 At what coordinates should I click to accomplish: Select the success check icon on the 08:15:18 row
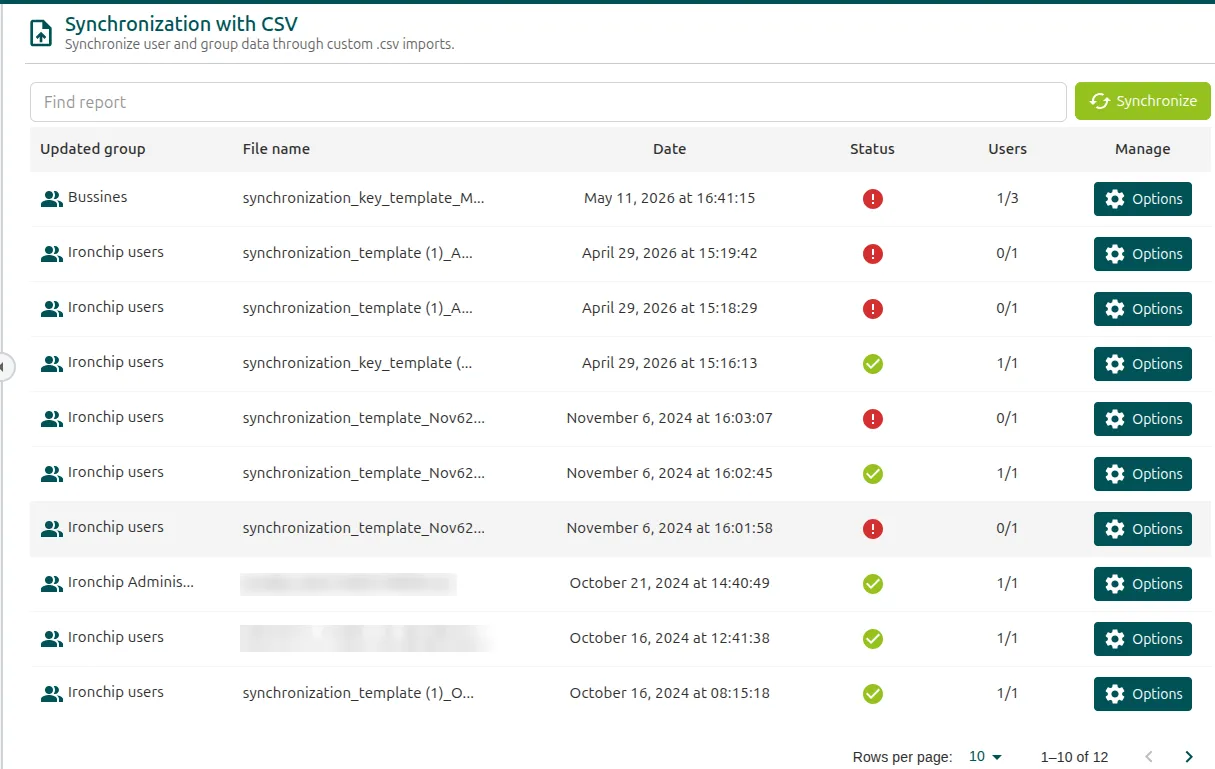pos(873,694)
